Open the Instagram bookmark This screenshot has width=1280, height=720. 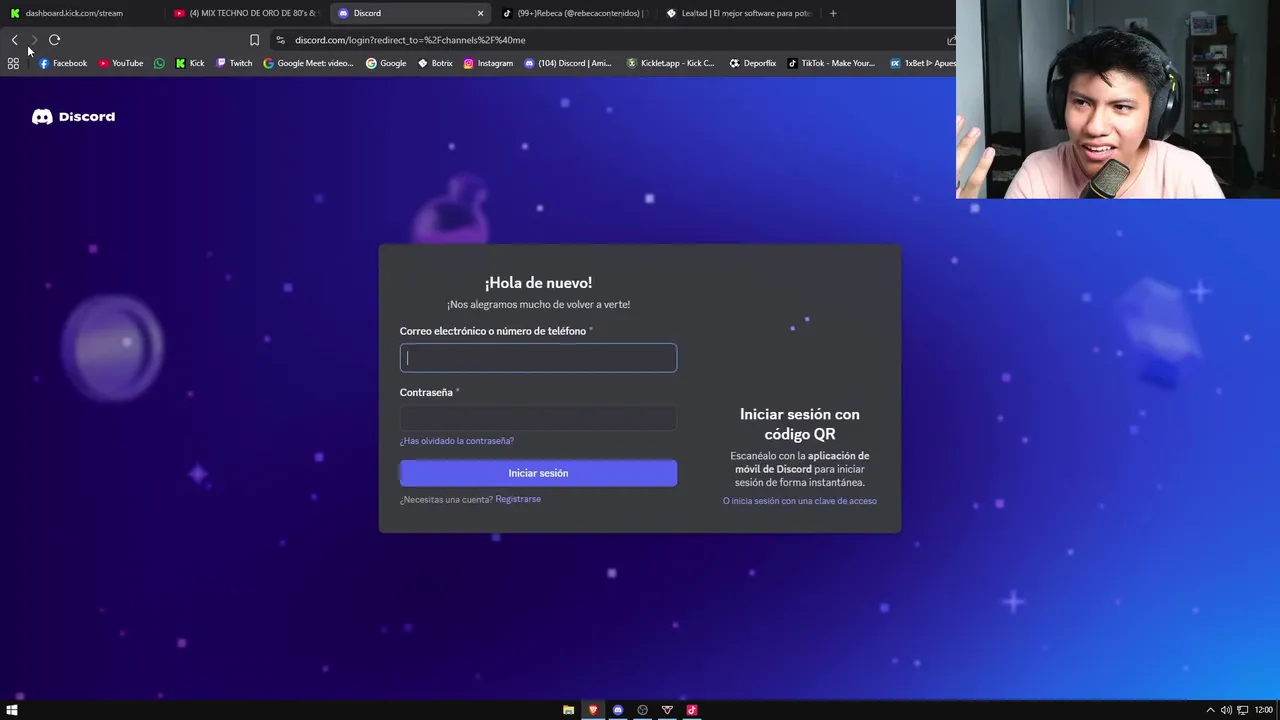488,63
